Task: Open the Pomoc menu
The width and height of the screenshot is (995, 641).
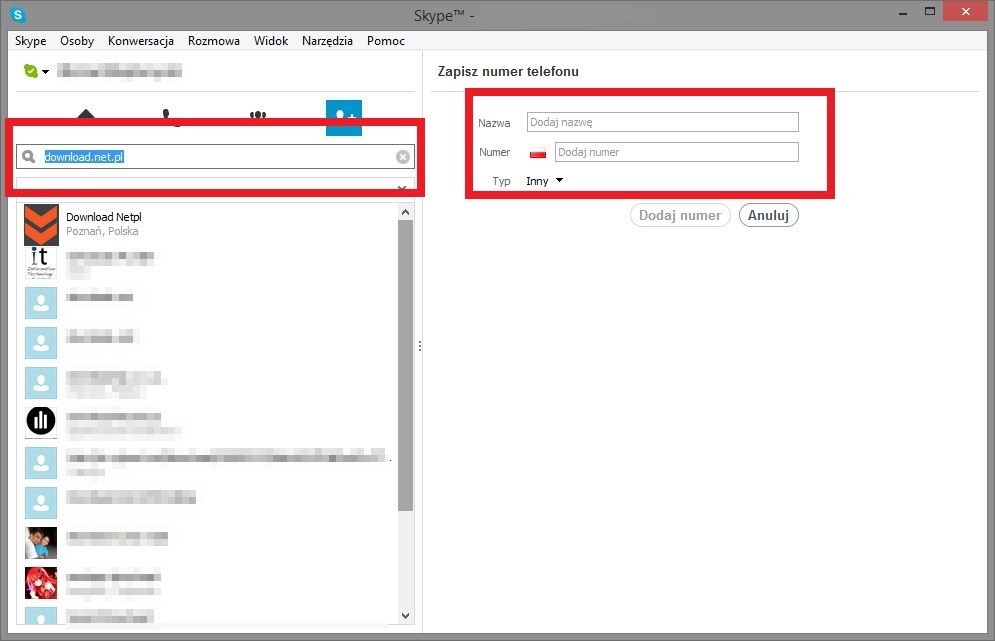Action: coord(386,41)
